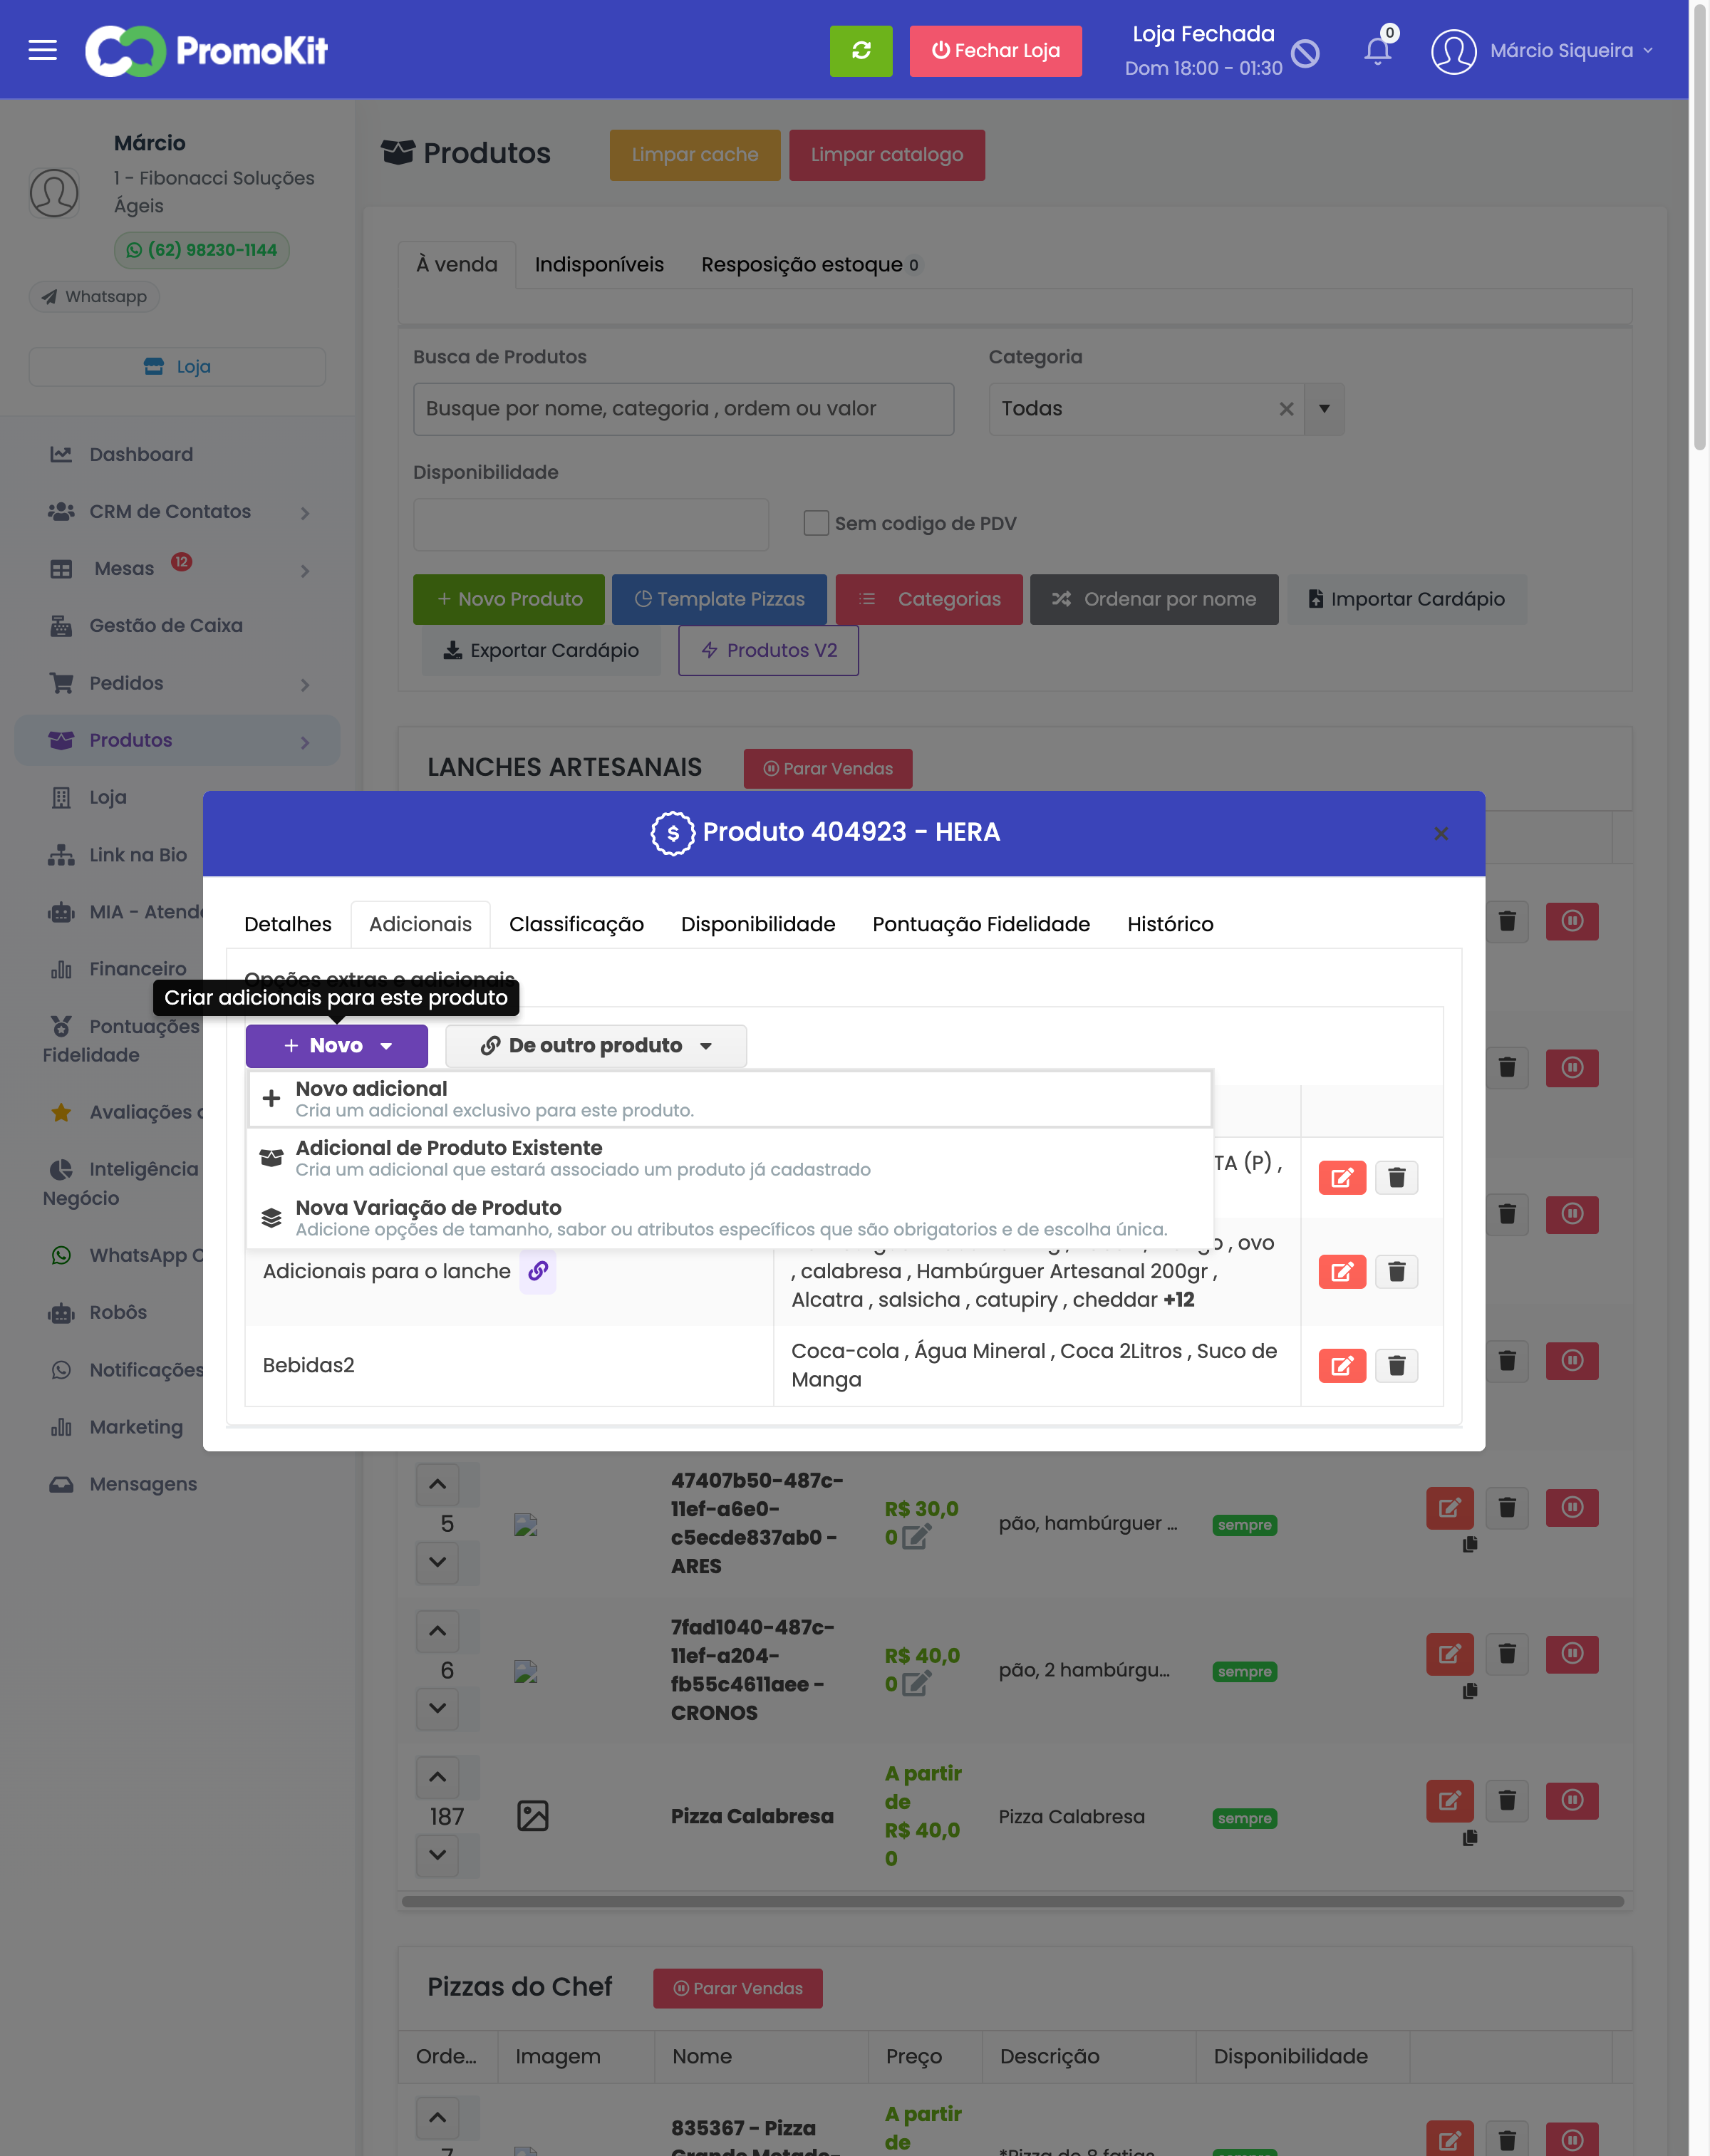1710x2156 pixels.
Task: Click the Fechar Loja button
Action: point(995,51)
